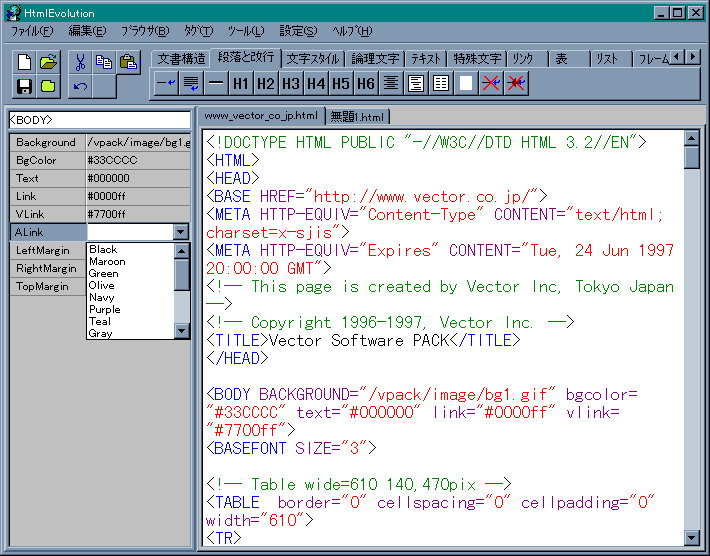Switch to the 文字スタイル tab
710x556 pixels.
pos(312,59)
